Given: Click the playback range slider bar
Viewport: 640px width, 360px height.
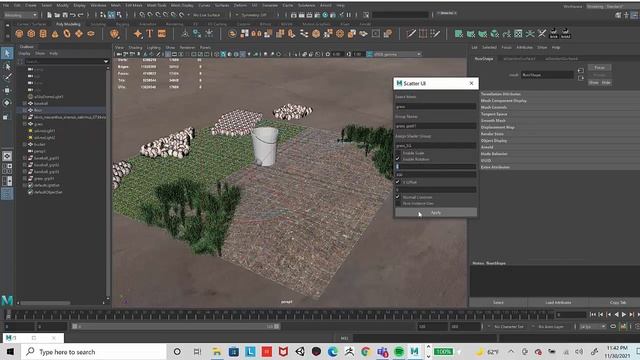Looking at the screenshot, I should pyautogui.click(x=176, y=326).
